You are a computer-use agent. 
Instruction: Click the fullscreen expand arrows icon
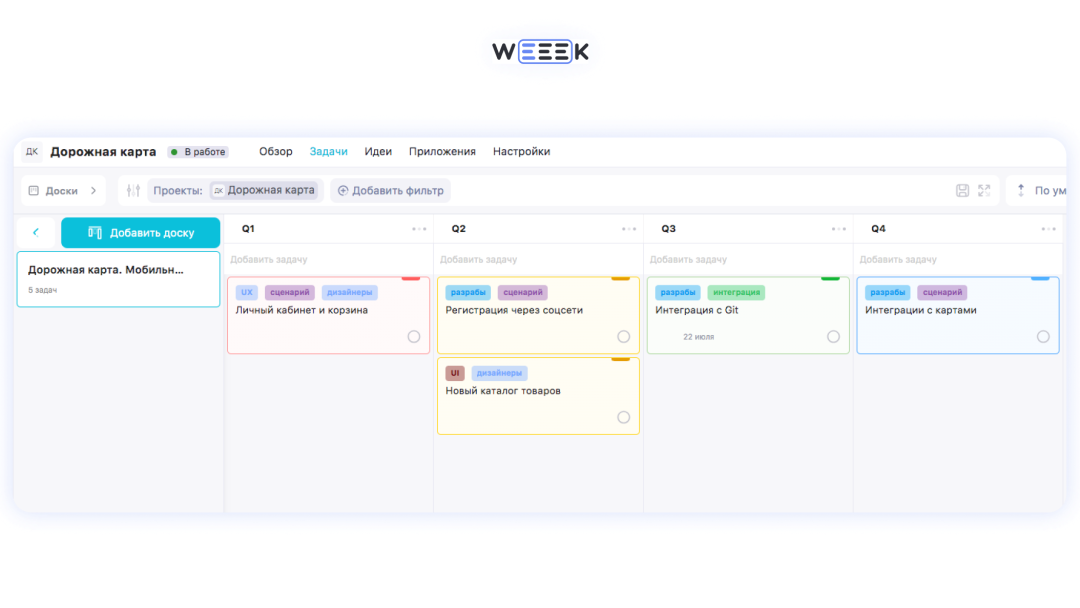(x=984, y=190)
